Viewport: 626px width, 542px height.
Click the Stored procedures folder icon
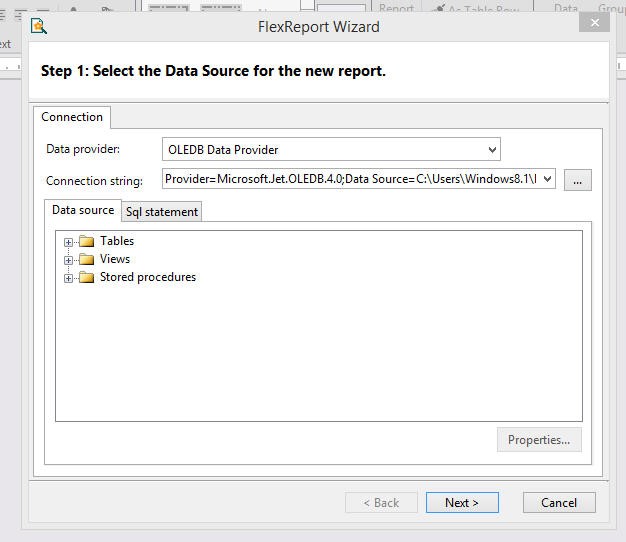(x=86, y=277)
